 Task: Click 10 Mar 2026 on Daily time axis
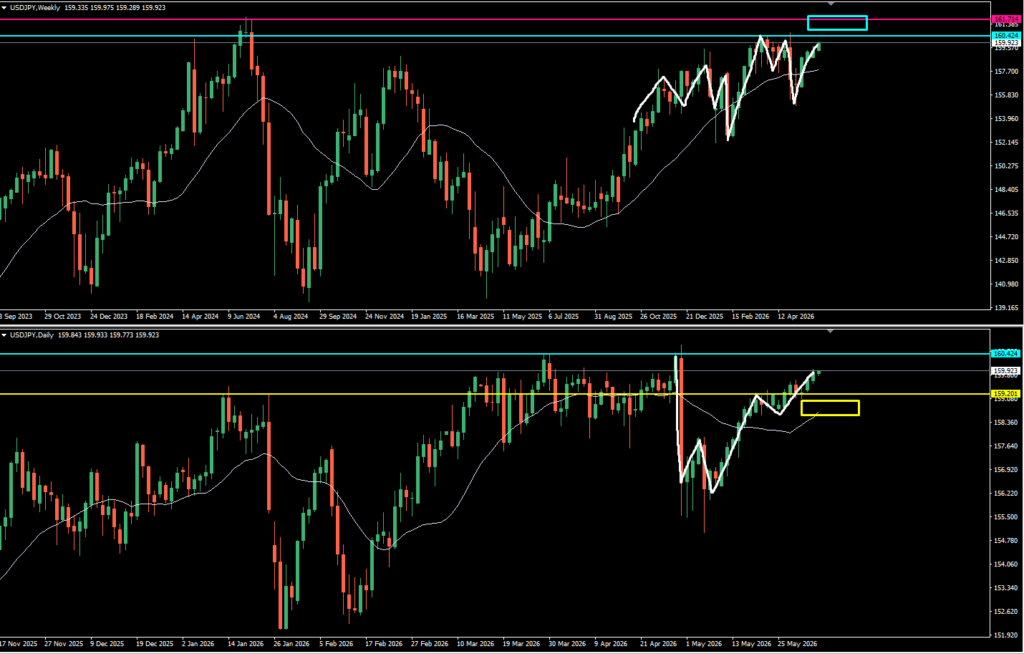click(x=475, y=643)
